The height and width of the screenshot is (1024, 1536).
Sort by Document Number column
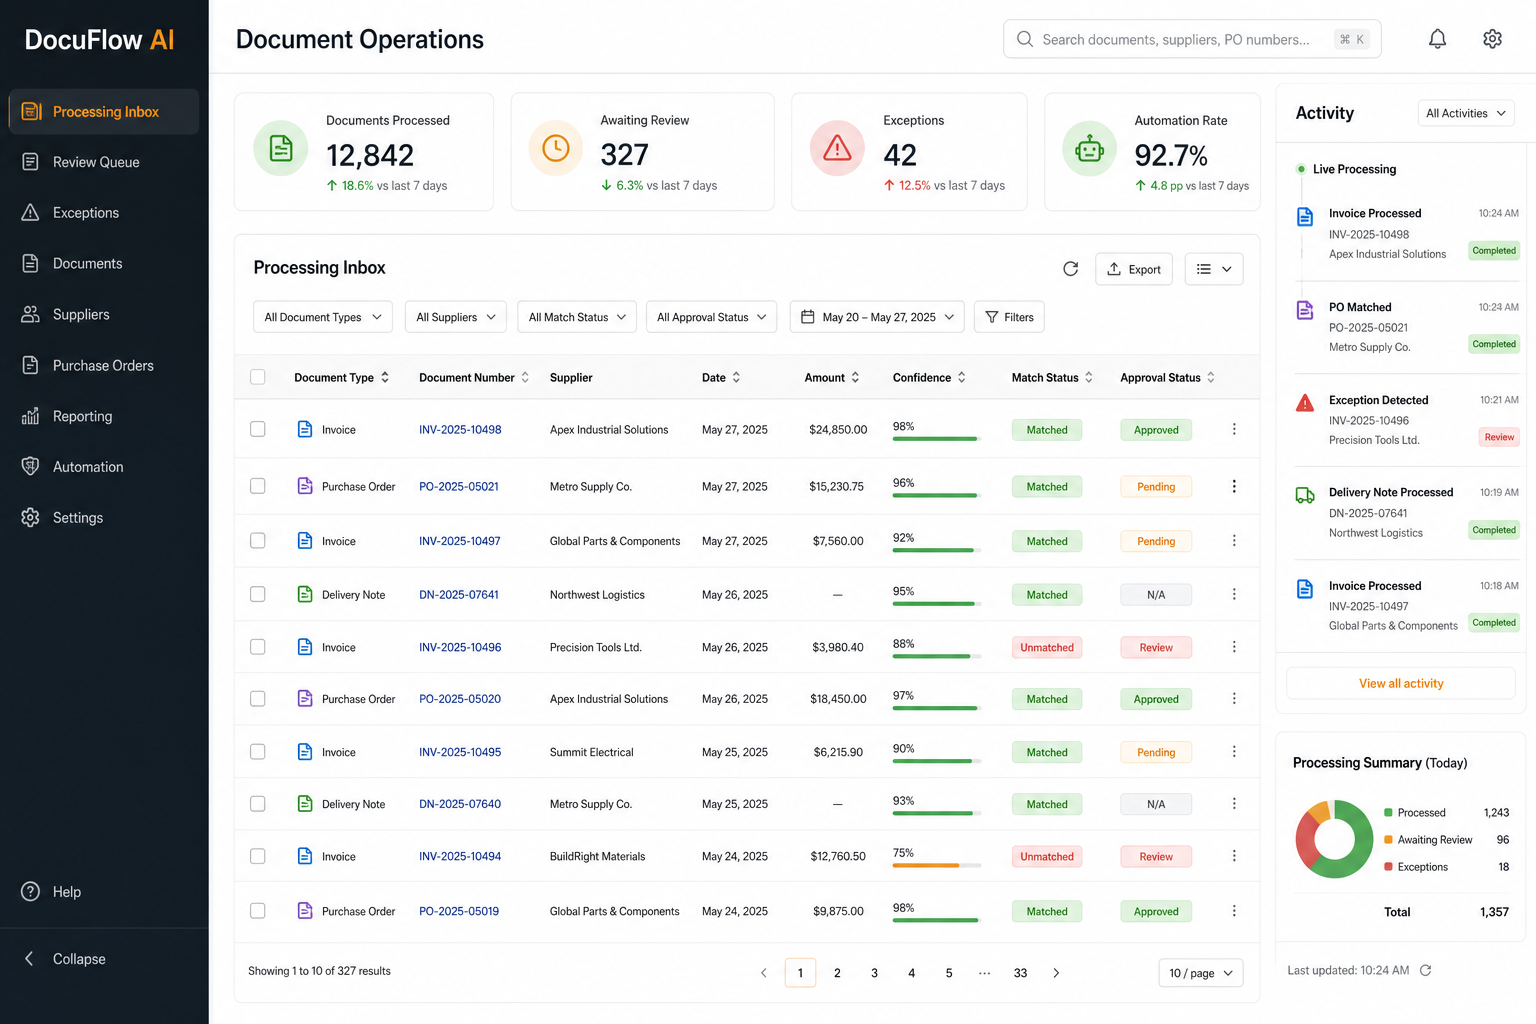point(525,377)
